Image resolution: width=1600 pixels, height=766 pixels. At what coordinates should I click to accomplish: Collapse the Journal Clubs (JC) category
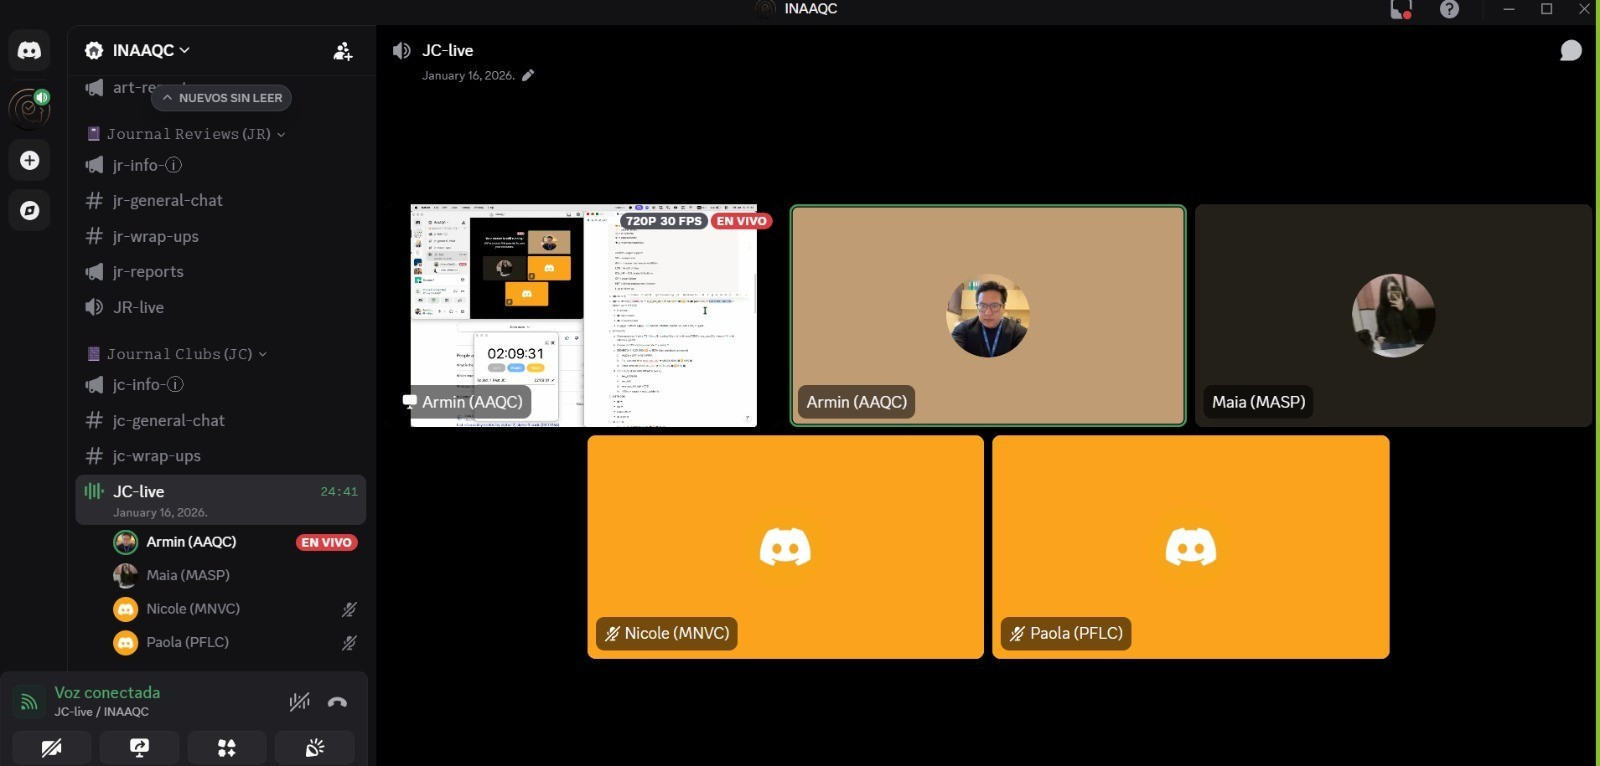pyautogui.click(x=179, y=354)
